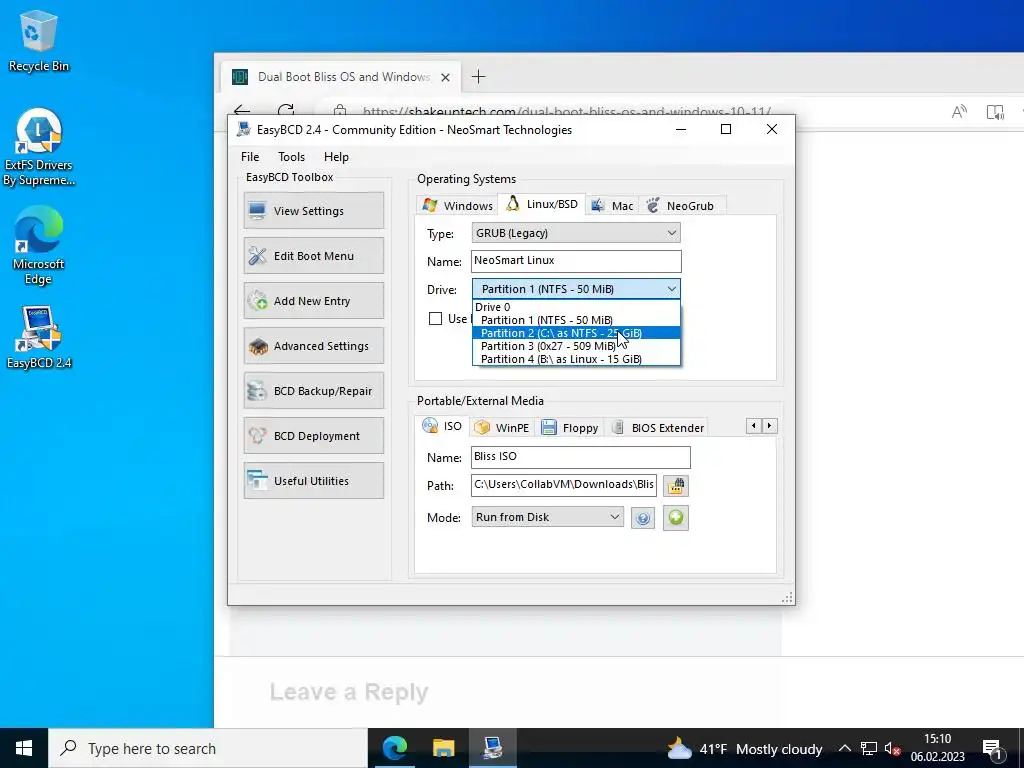This screenshot has height=768, width=1024.
Task: Click the NeoSmart Linux name field
Action: (576, 261)
